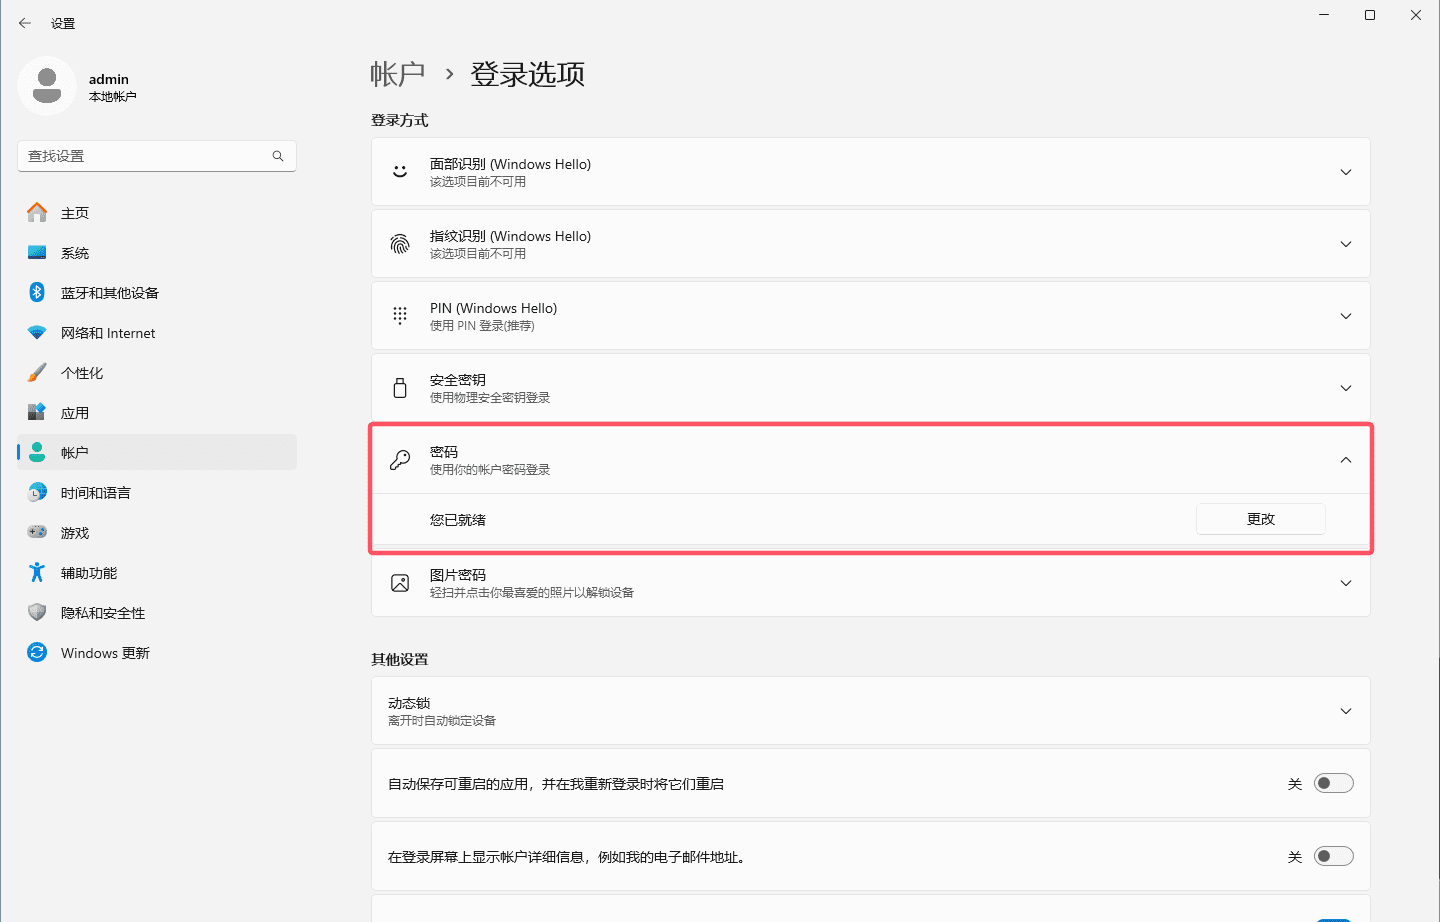Click the admin user avatar

pos(47,86)
